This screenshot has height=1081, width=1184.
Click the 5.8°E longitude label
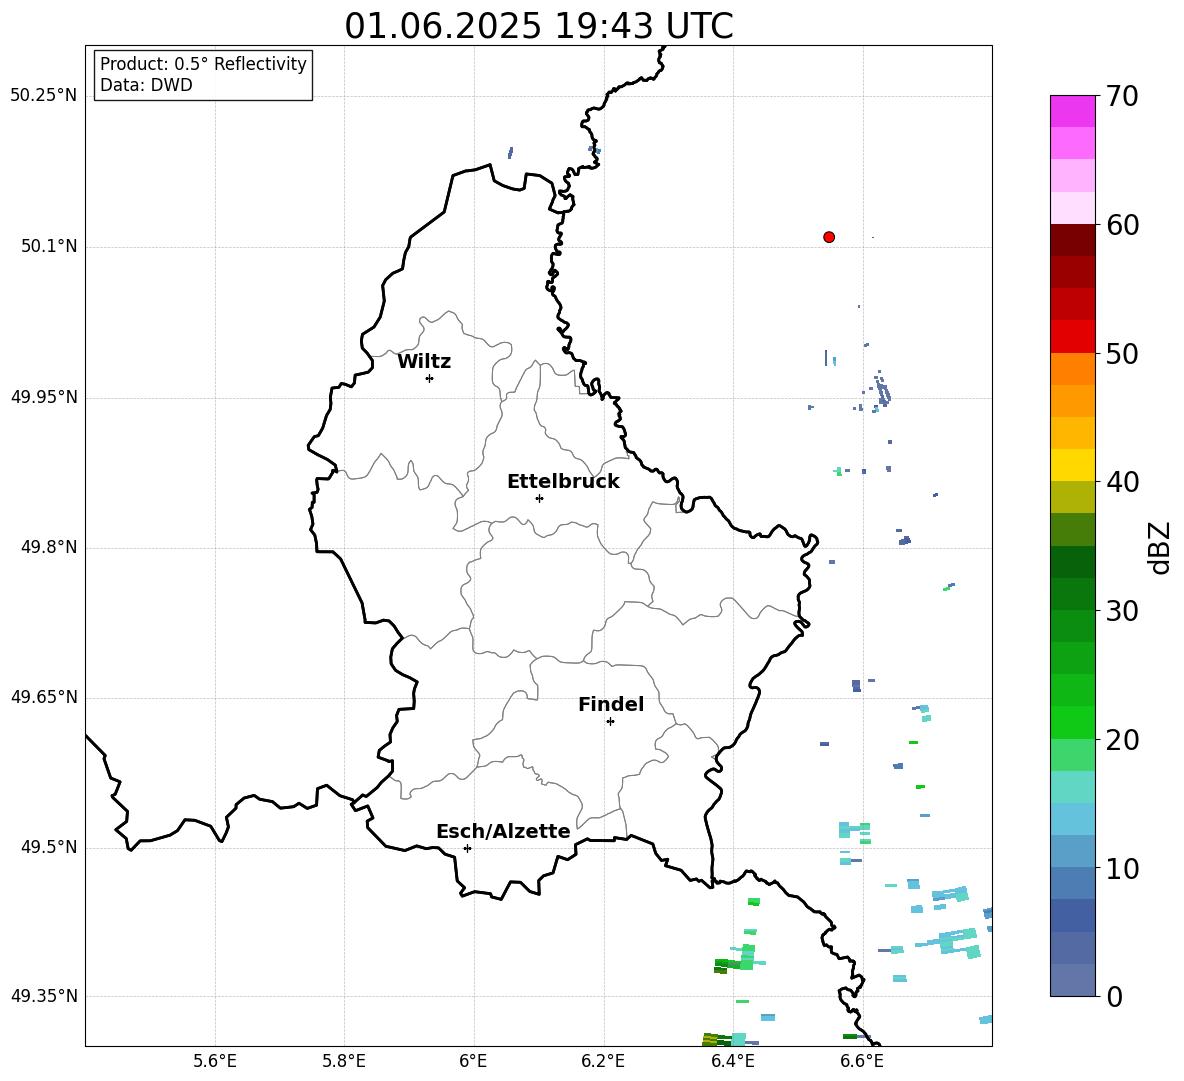click(x=344, y=1061)
